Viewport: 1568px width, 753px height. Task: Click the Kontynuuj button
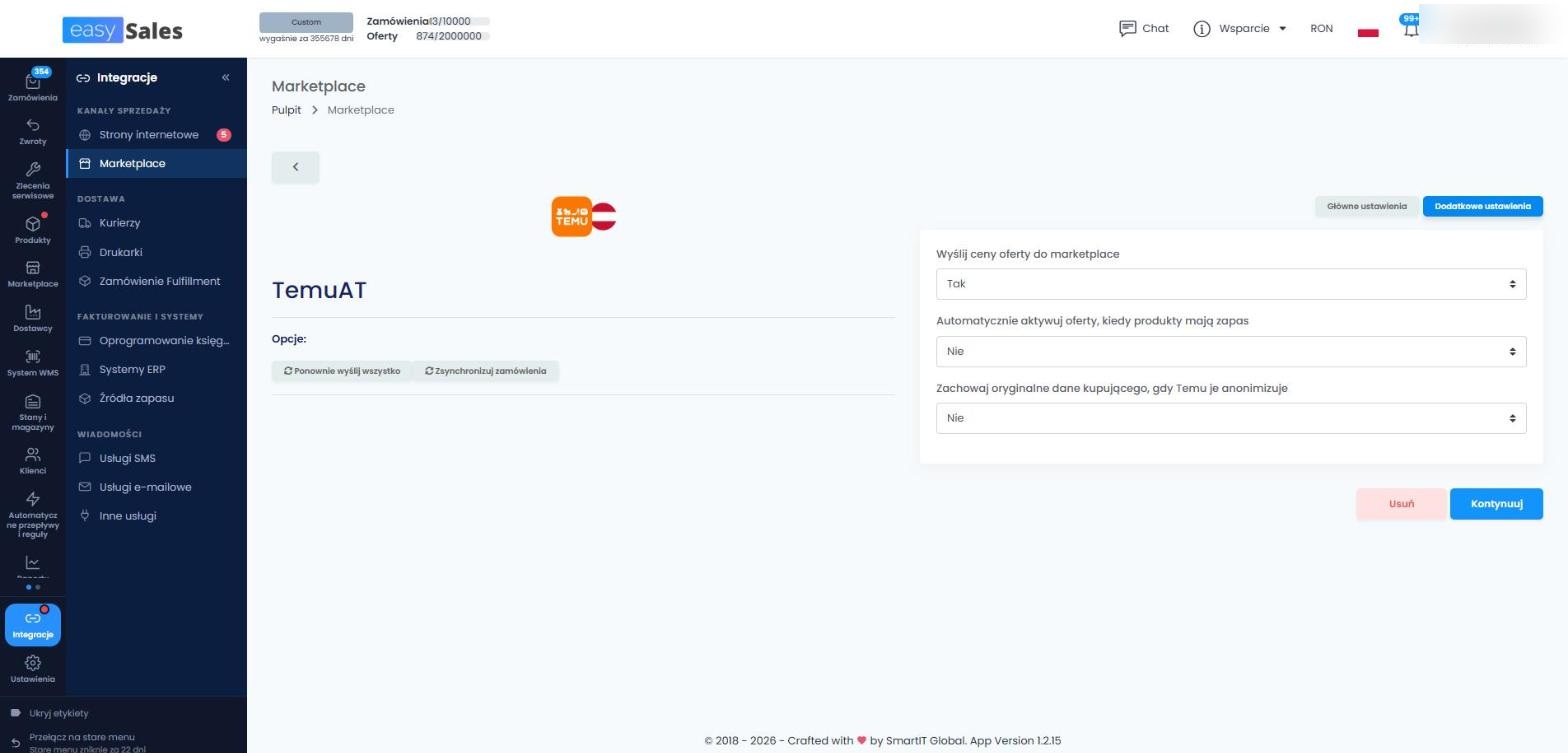[x=1496, y=504]
